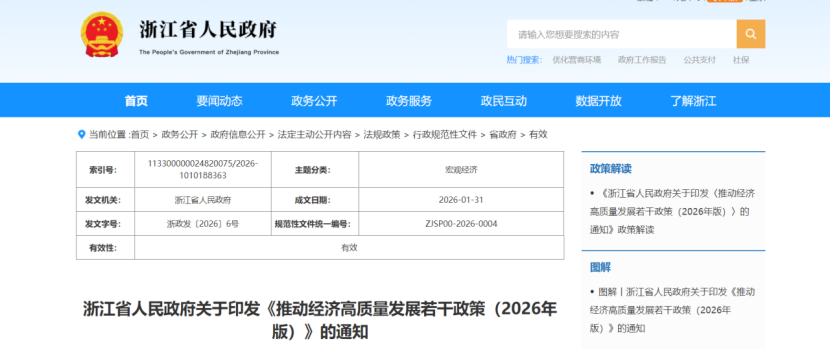Click the 主题分类 label cell
This screenshot has width=830, height=364.
pos(315,169)
